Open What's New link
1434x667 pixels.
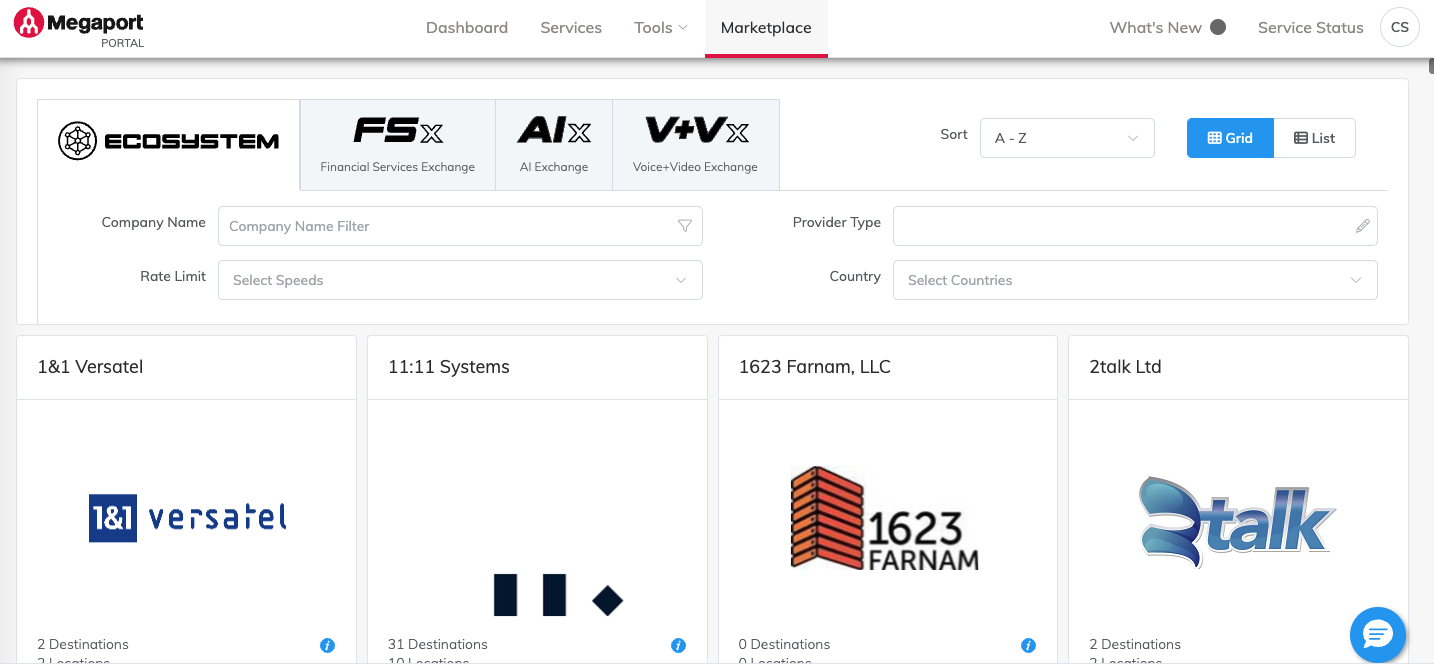click(x=1156, y=28)
